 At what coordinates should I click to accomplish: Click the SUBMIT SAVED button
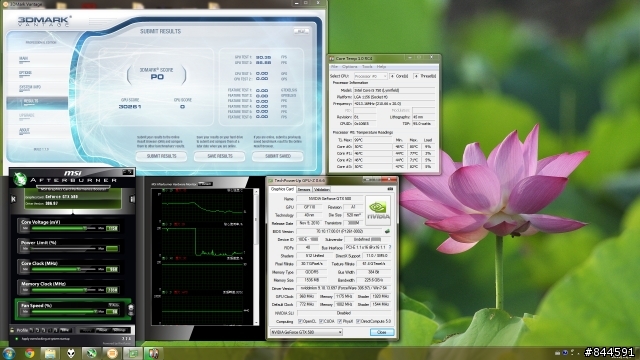tap(278, 156)
